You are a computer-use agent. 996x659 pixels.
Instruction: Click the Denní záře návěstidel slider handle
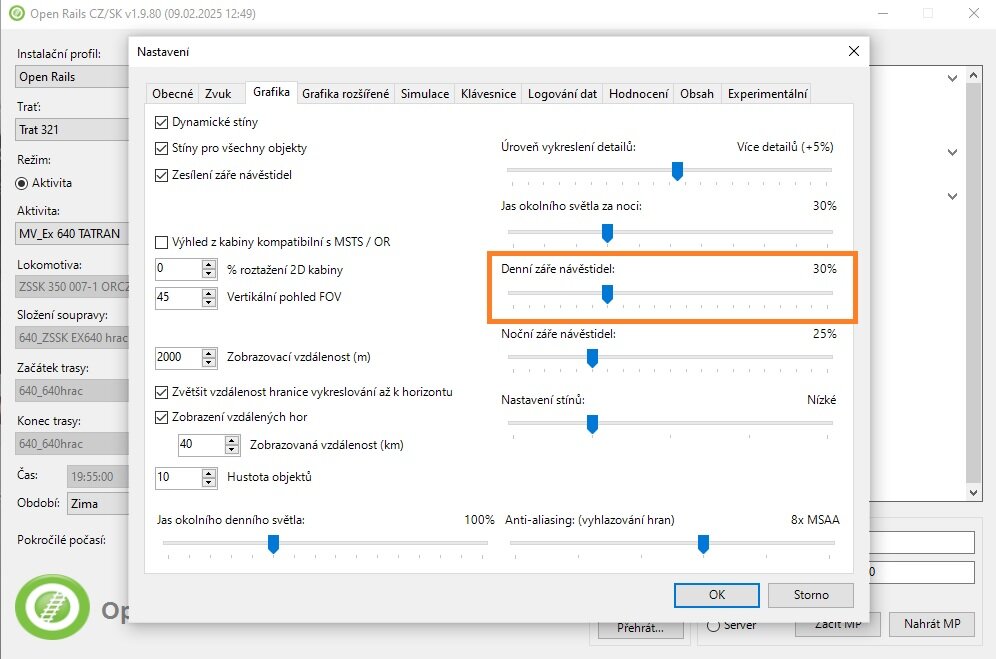(x=606, y=293)
